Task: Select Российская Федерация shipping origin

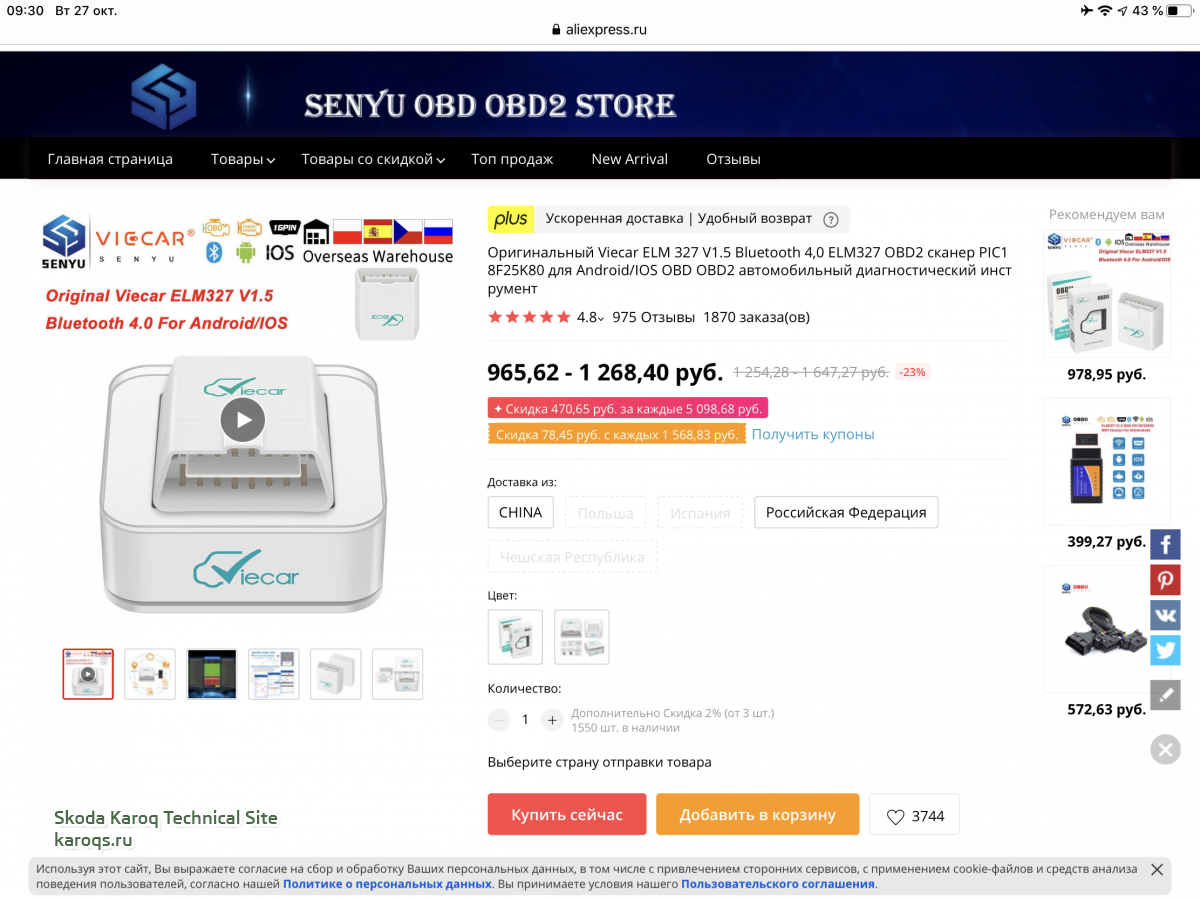Action: [846, 512]
